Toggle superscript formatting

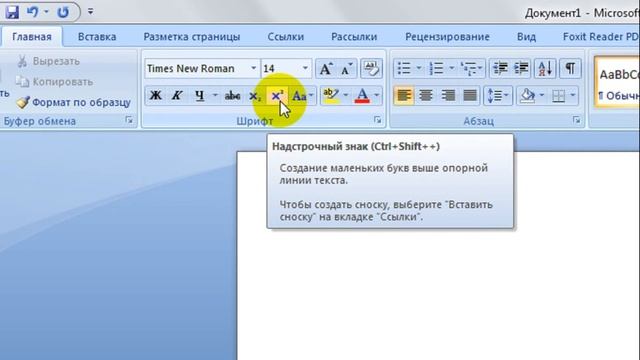(277, 96)
